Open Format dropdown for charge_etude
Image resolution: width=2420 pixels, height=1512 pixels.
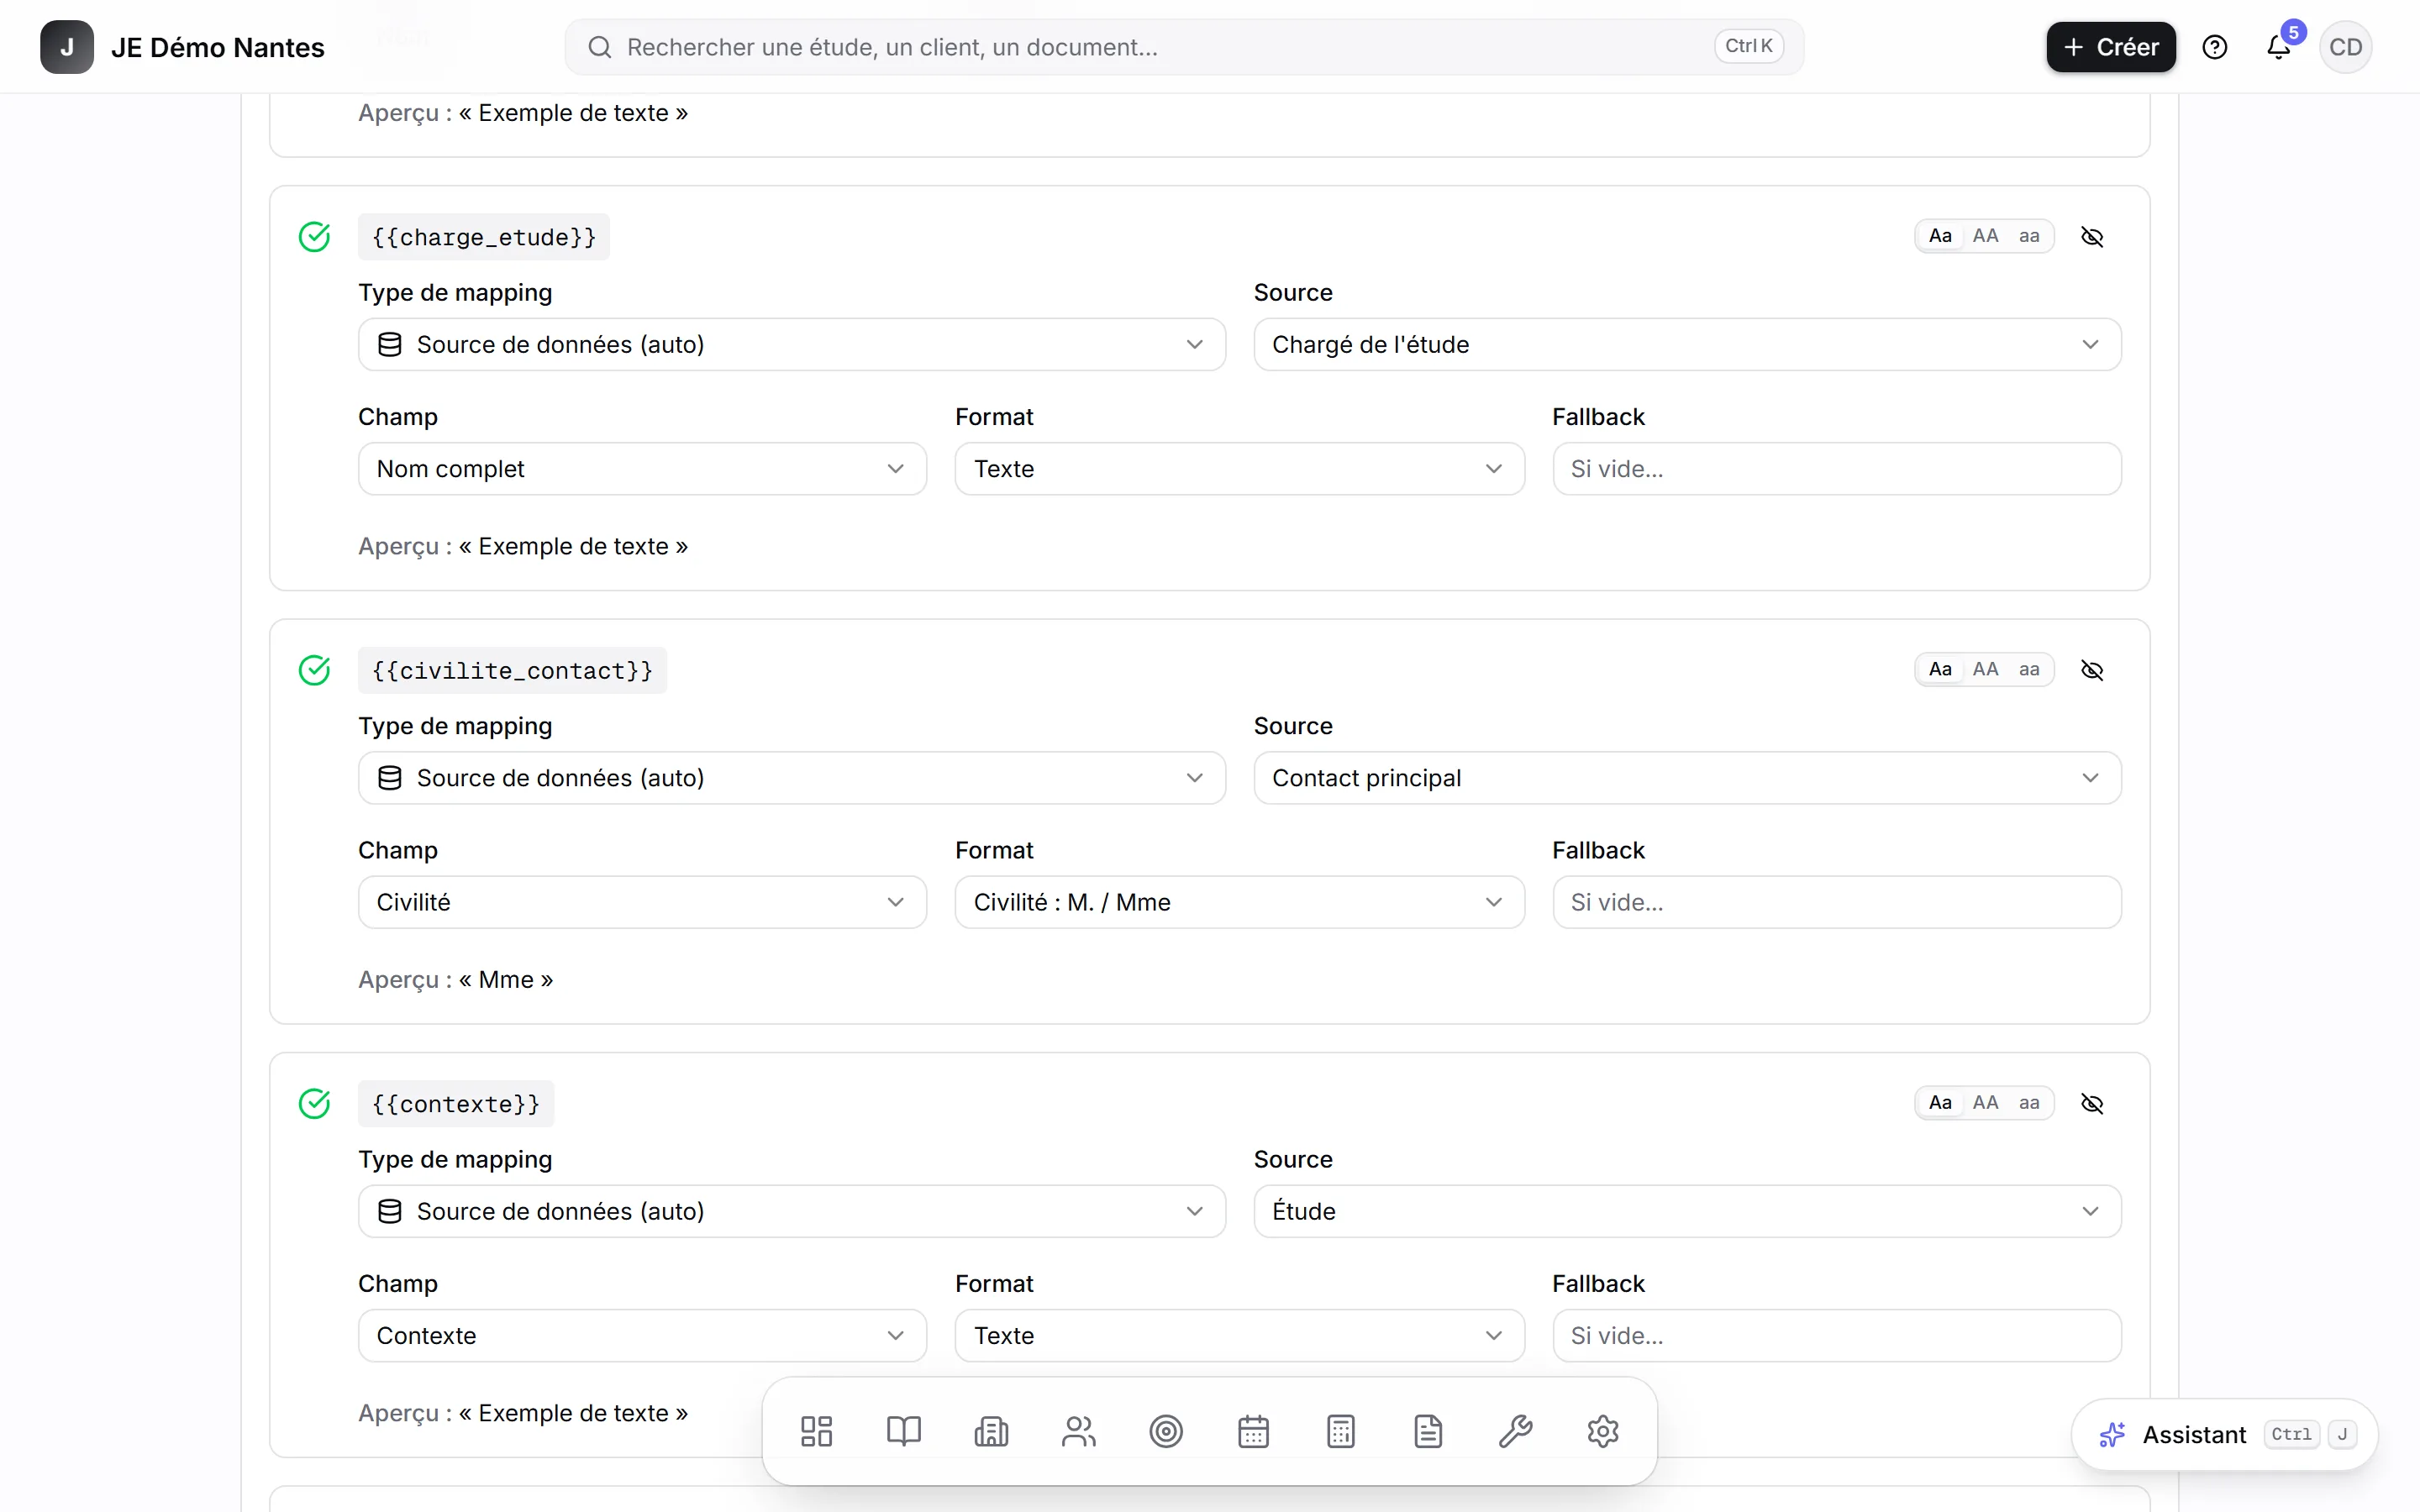pos(1239,469)
